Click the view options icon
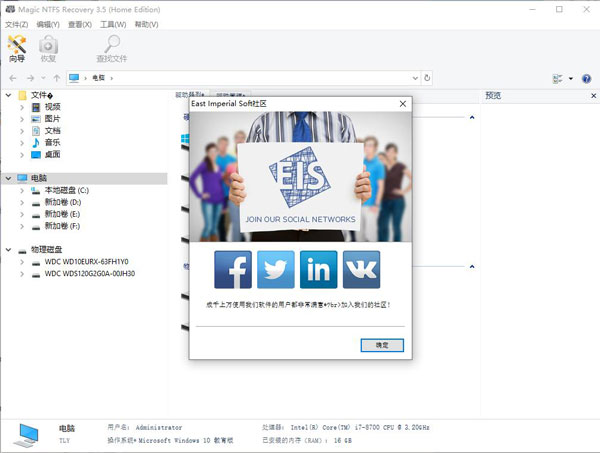 coord(558,78)
